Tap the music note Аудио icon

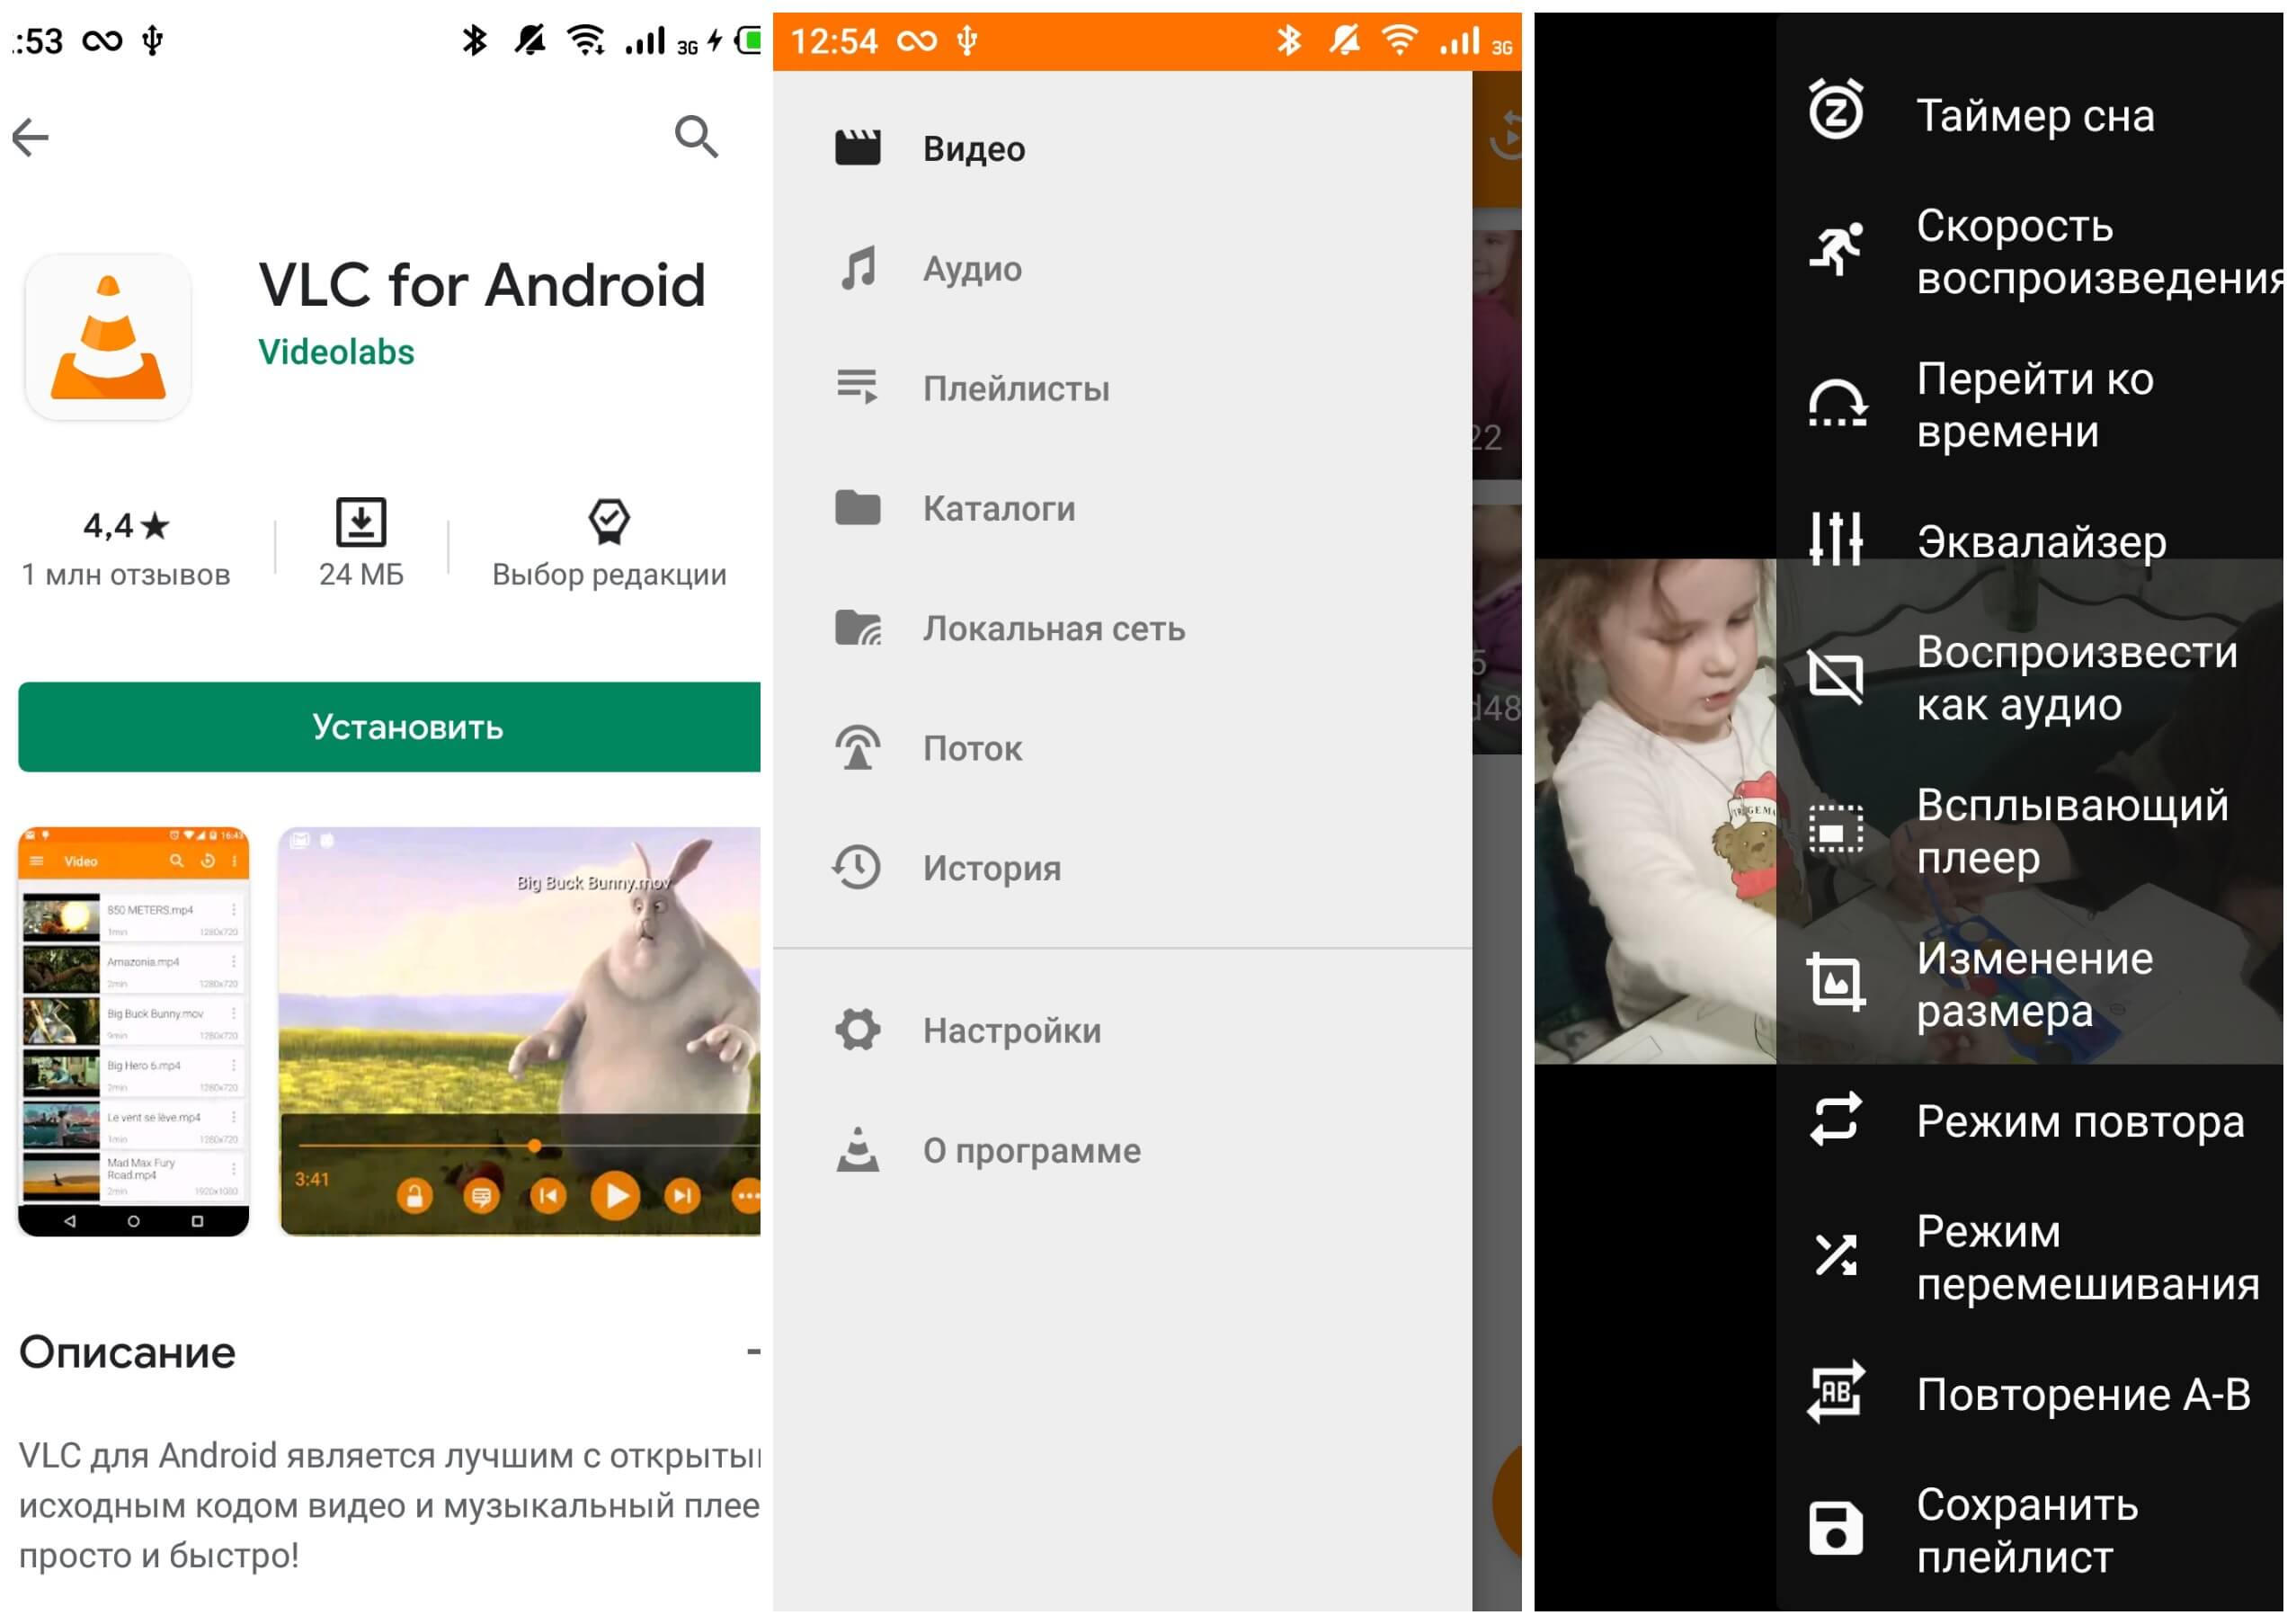(858, 268)
